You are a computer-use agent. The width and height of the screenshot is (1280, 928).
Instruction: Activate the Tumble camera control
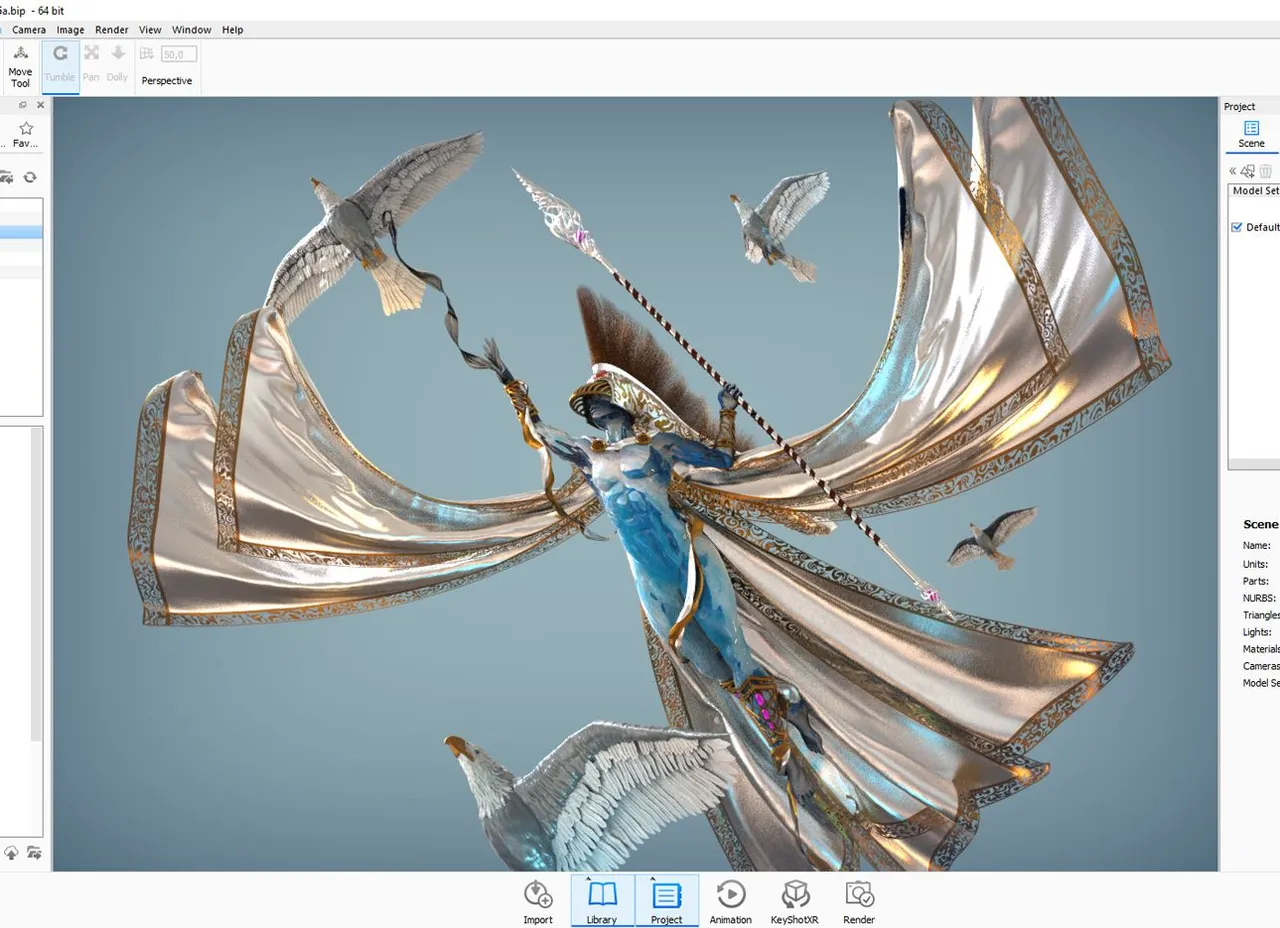(x=60, y=65)
